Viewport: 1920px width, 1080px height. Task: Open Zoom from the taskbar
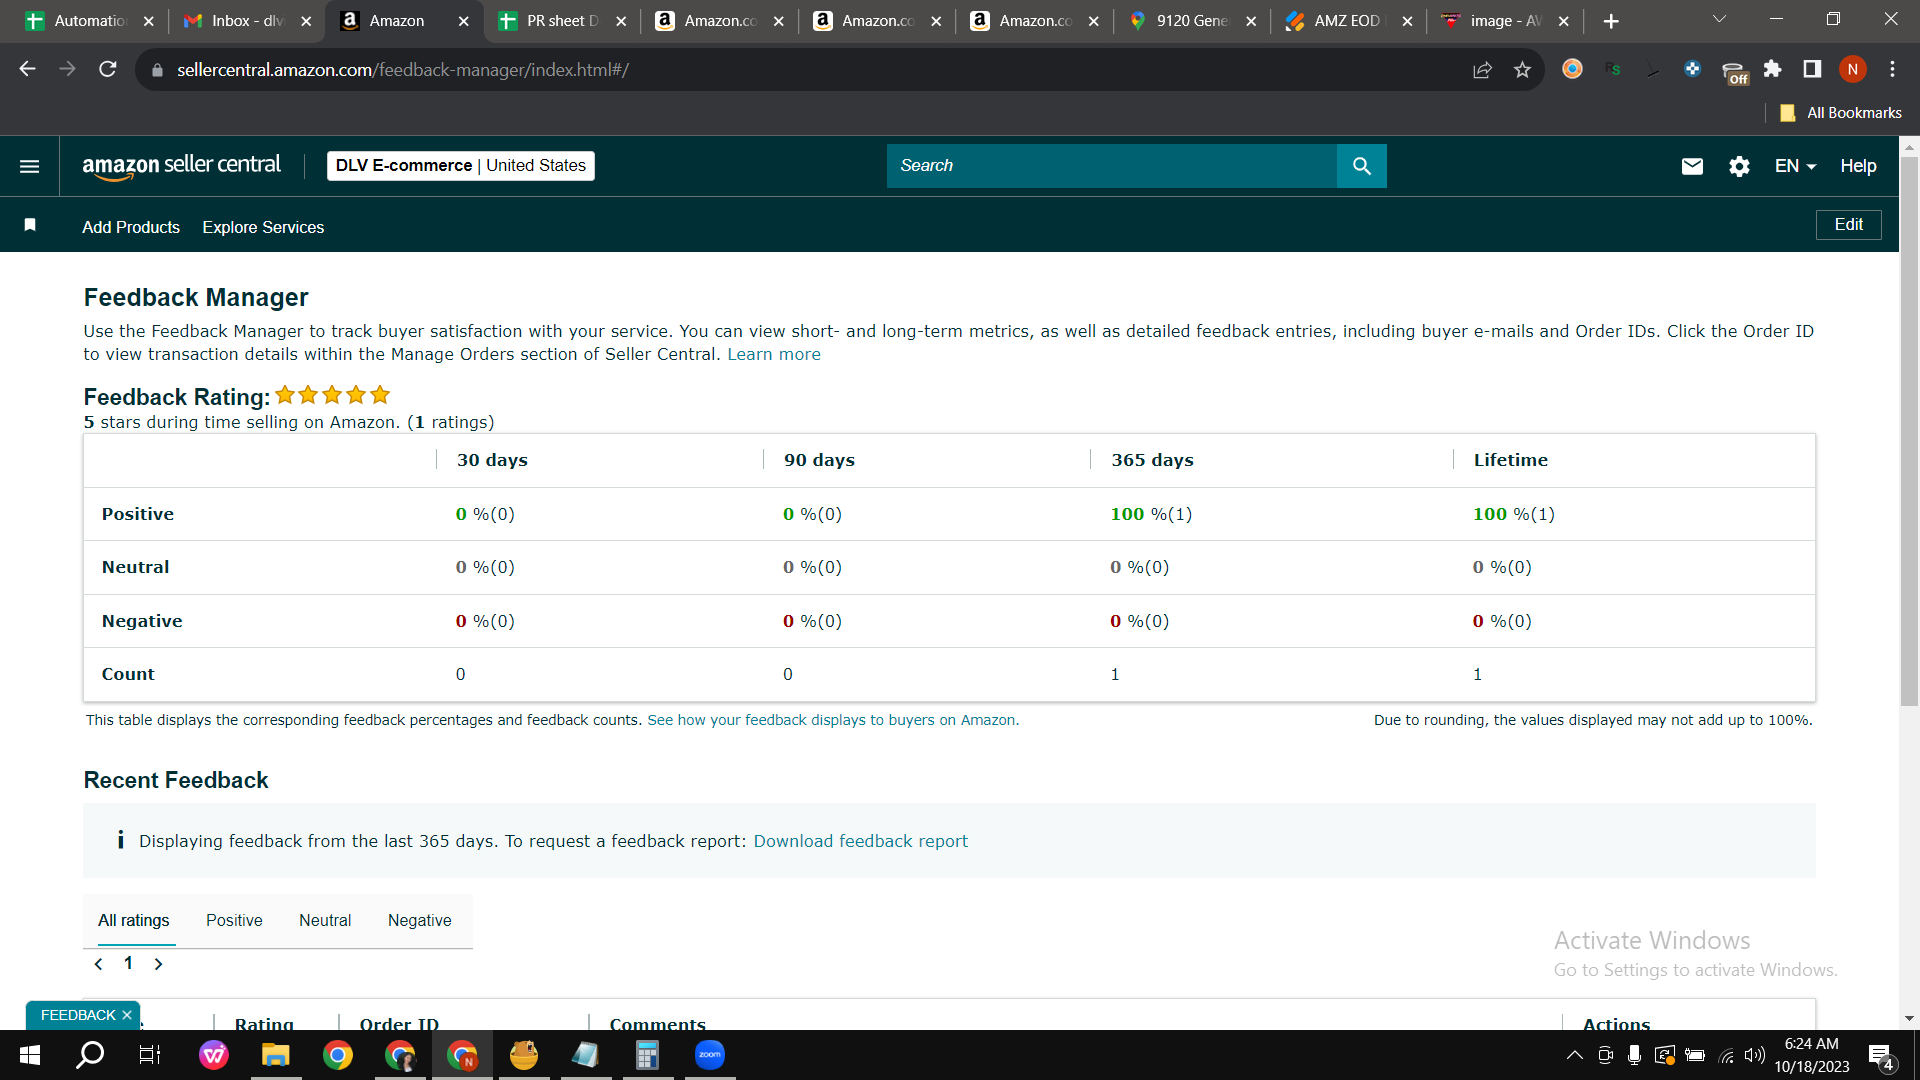pos(710,1055)
